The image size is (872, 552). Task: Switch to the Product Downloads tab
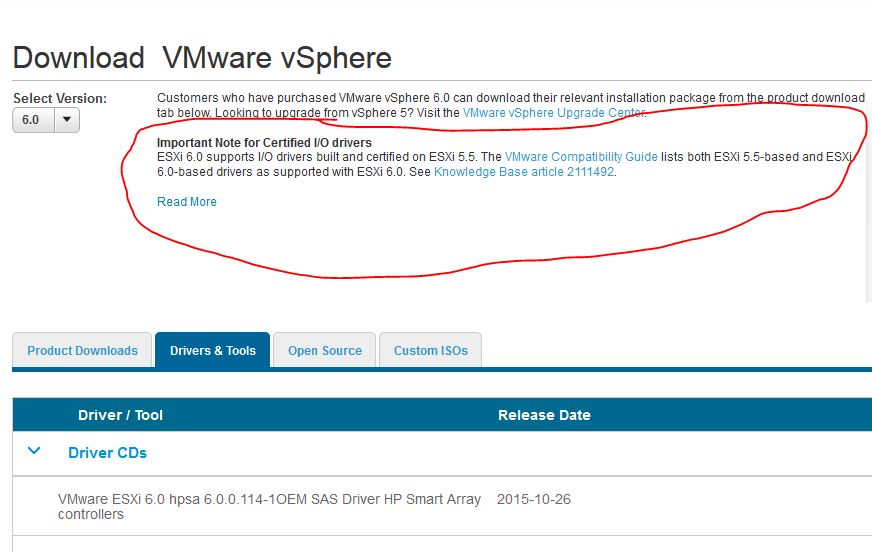[x=82, y=351]
